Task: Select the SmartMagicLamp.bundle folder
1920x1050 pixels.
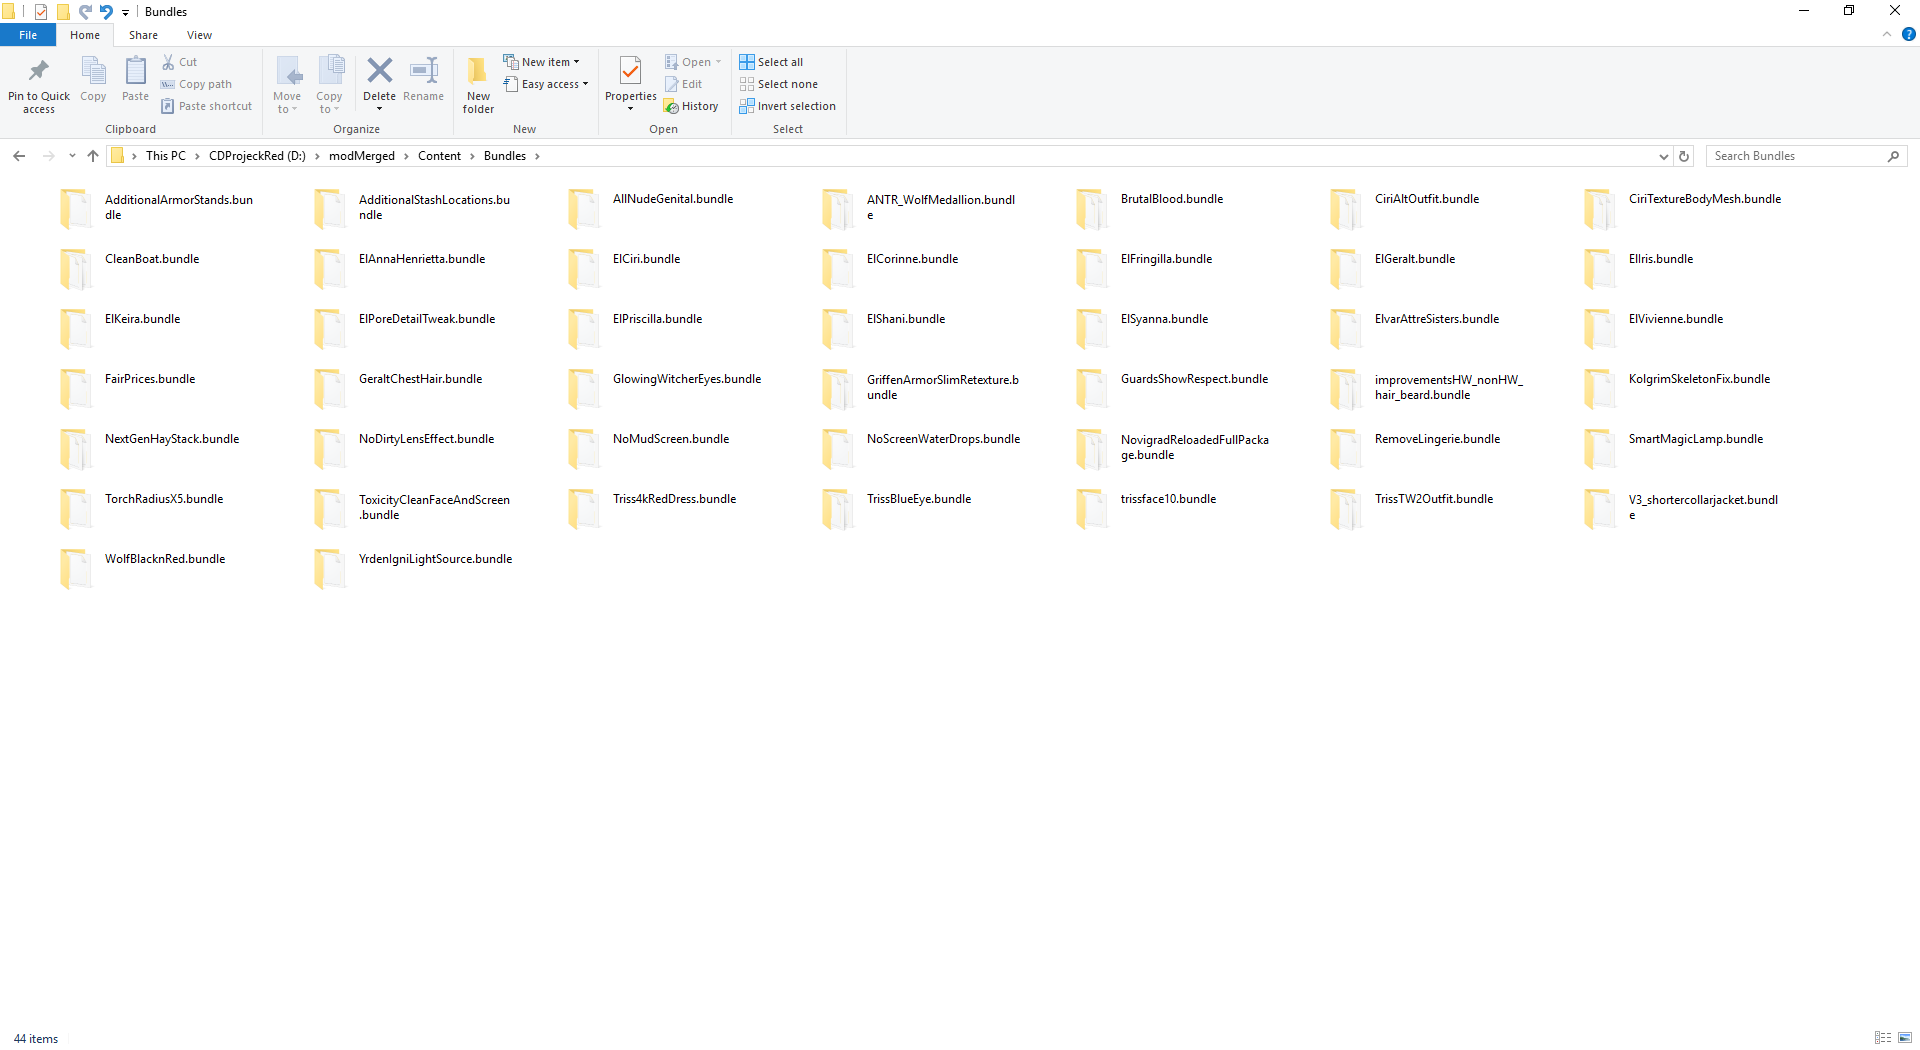Action: [1696, 439]
